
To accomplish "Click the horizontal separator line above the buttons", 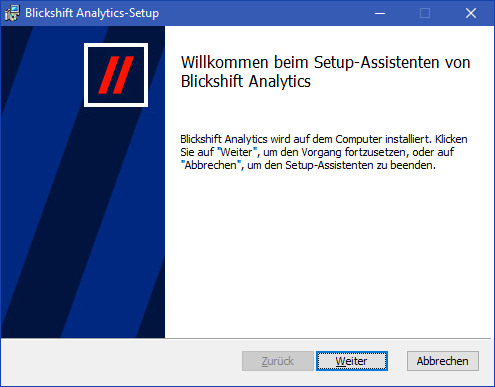I will click(246, 339).
